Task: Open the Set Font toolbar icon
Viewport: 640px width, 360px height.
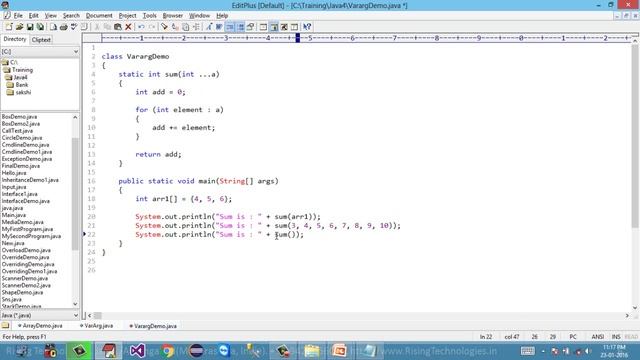Action: point(209,27)
